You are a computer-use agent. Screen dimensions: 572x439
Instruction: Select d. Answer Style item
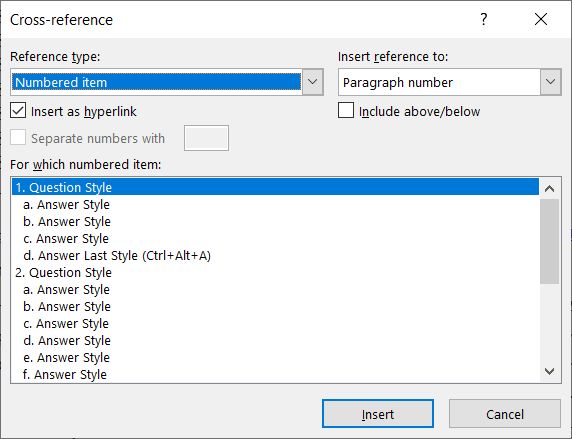click(x=275, y=340)
